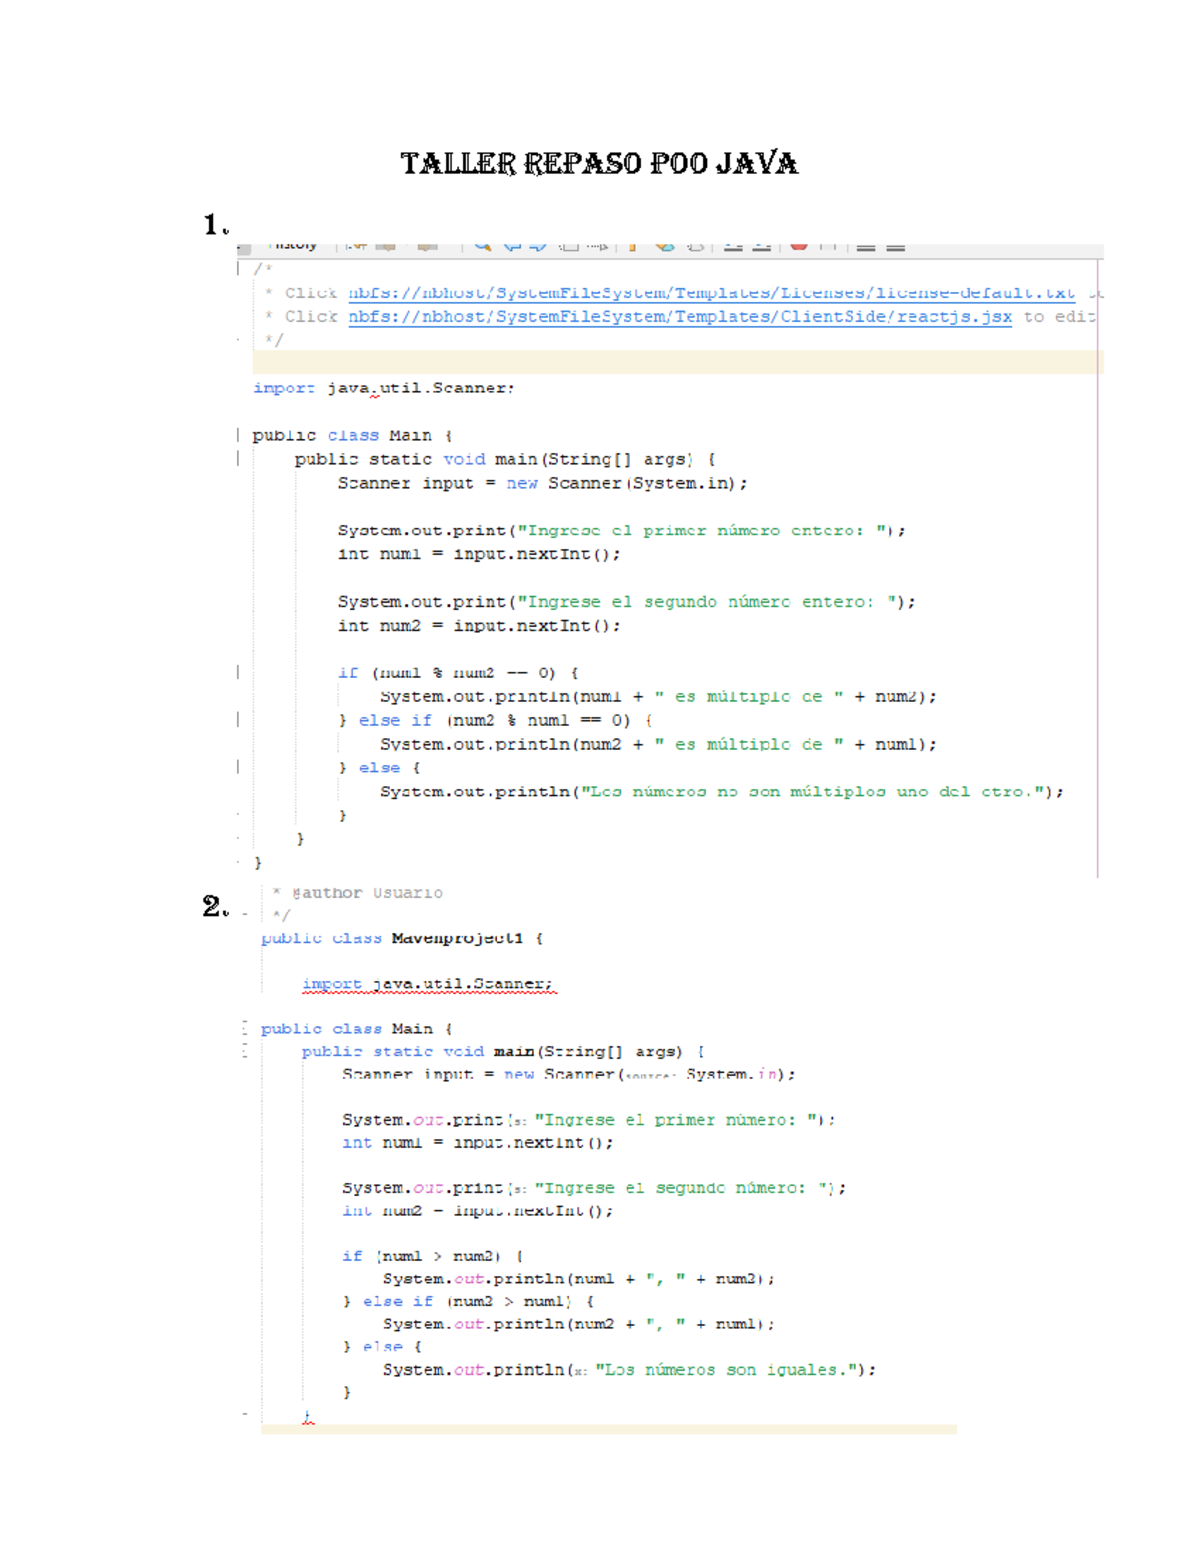This screenshot has width=1200, height=1553.
Task: Click the Find Next Occurrence arrow icon
Action: pyautogui.click(x=538, y=245)
